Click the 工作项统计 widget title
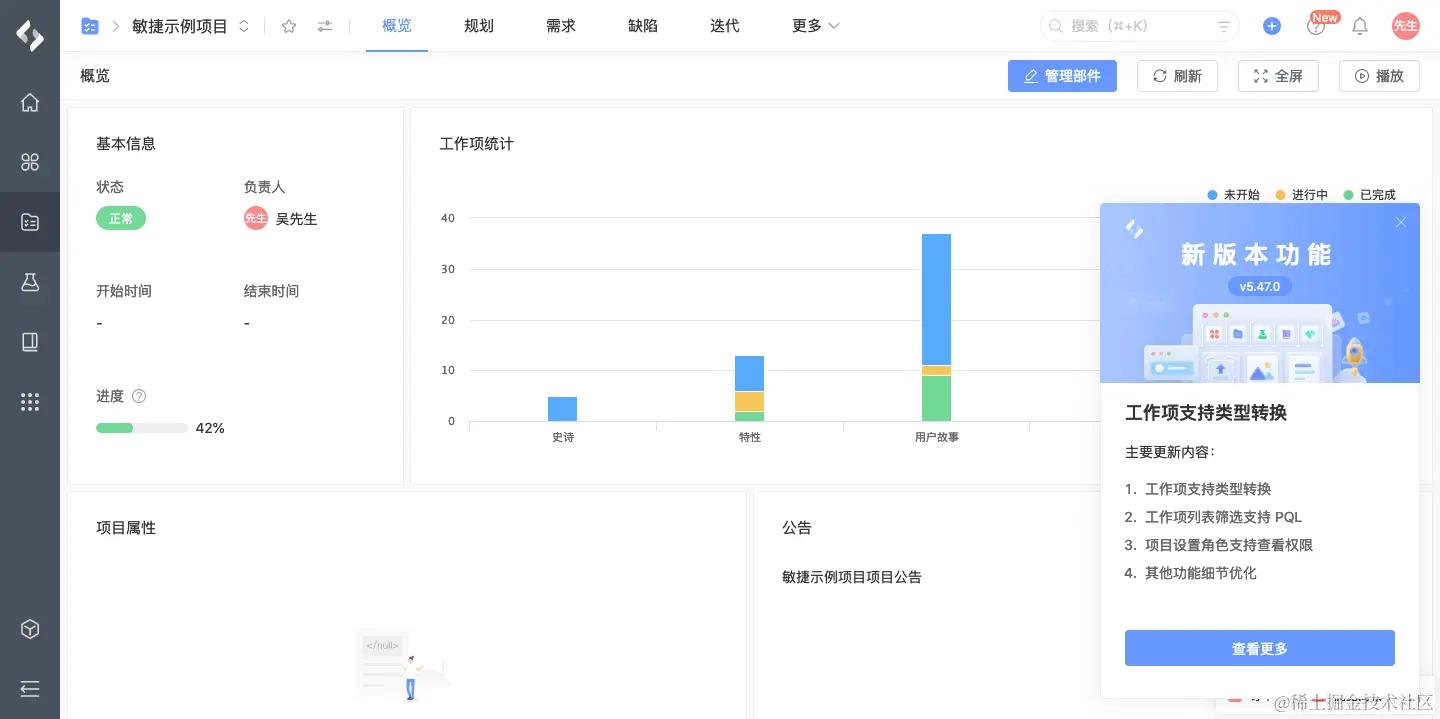The height and width of the screenshot is (719, 1440). point(476,144)
